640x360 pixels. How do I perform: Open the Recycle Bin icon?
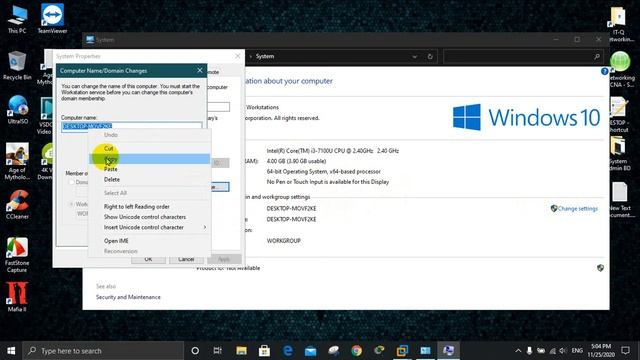(x=17, y=65)
